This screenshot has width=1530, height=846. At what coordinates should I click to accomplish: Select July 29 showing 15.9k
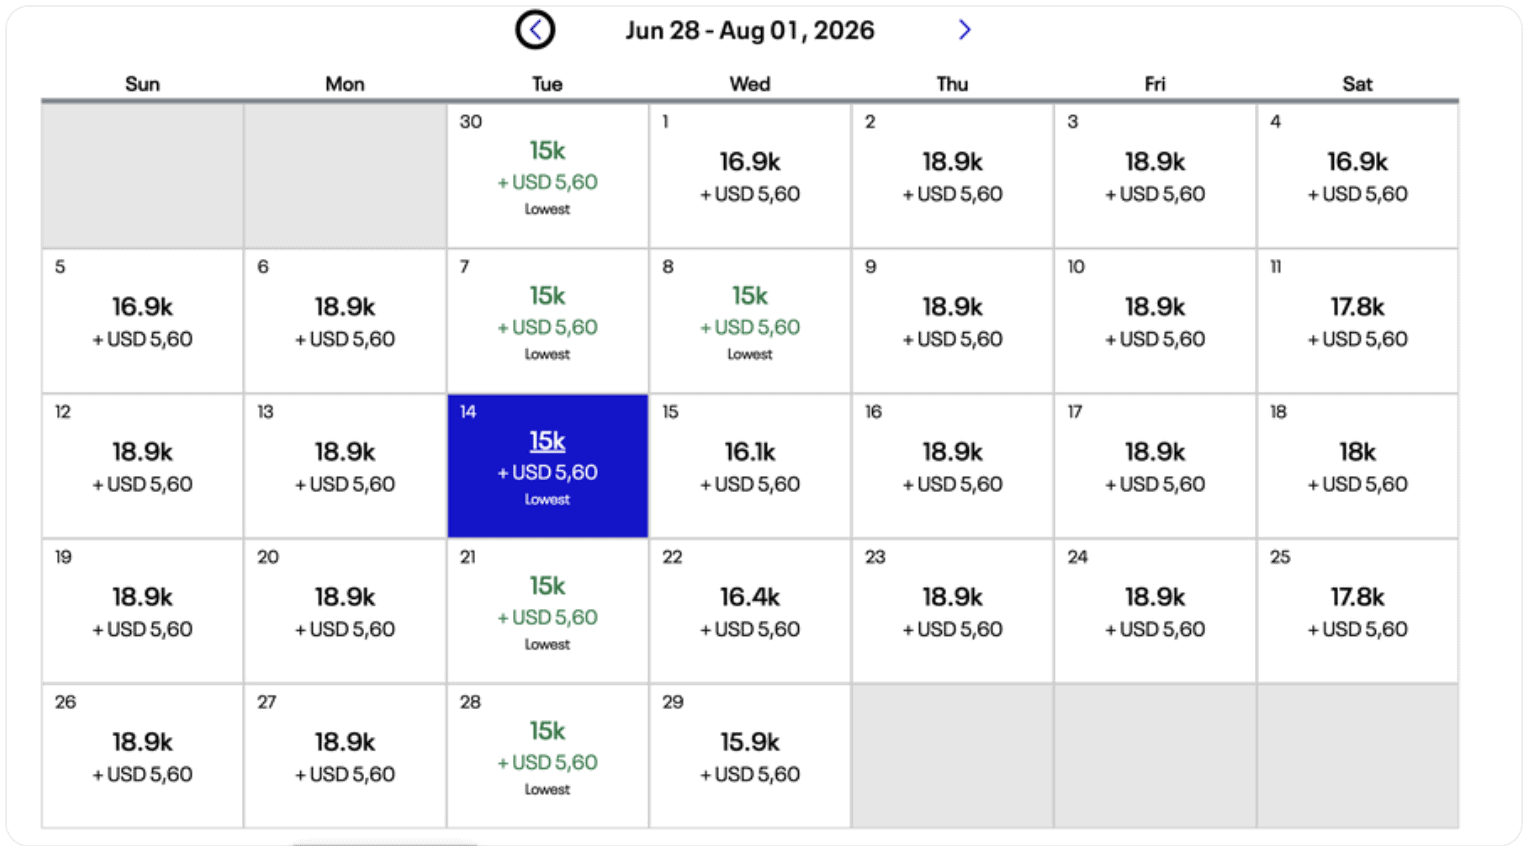click(749, 755)
